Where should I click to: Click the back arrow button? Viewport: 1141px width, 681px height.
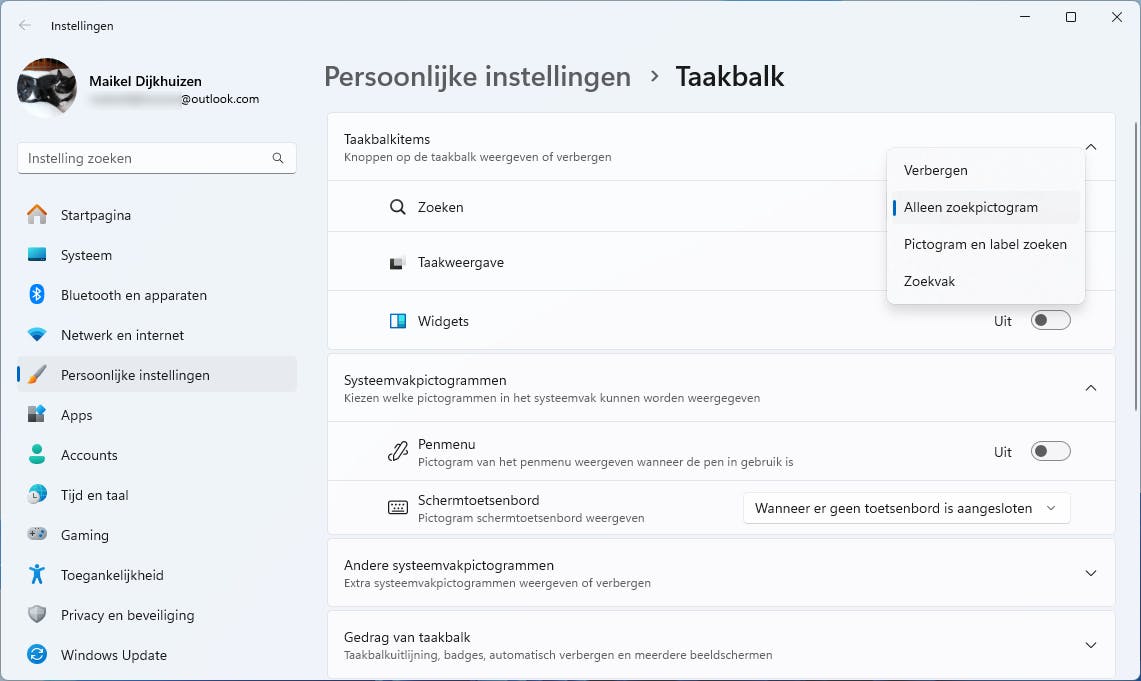point(25,26)
